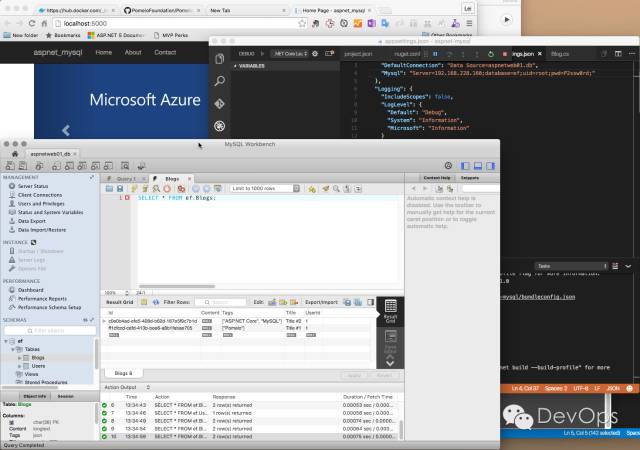The image size is (640, 450).
Task: Expand the Blogs table in schema tree
Action: point(19,358)
